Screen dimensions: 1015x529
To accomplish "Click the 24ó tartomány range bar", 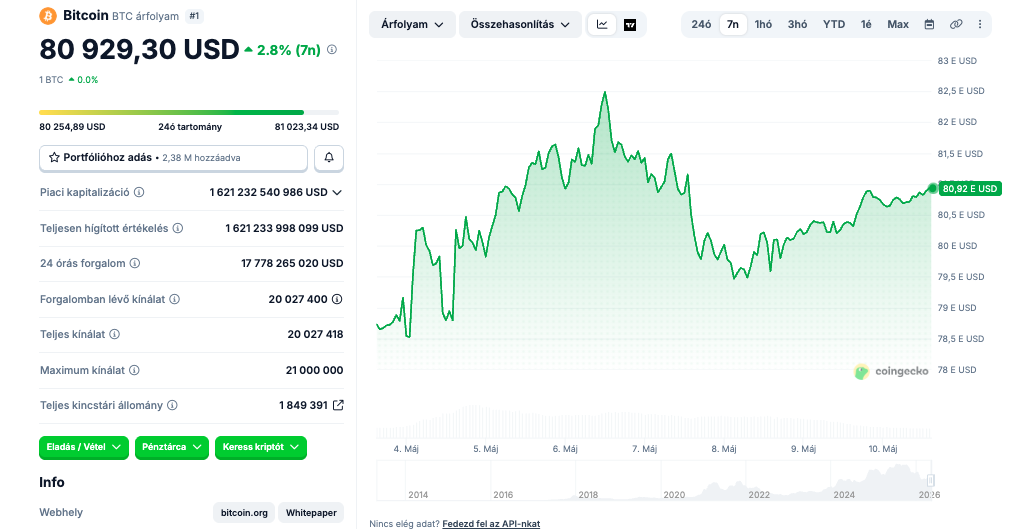I will pyautogui.click(x=189, y=113).
